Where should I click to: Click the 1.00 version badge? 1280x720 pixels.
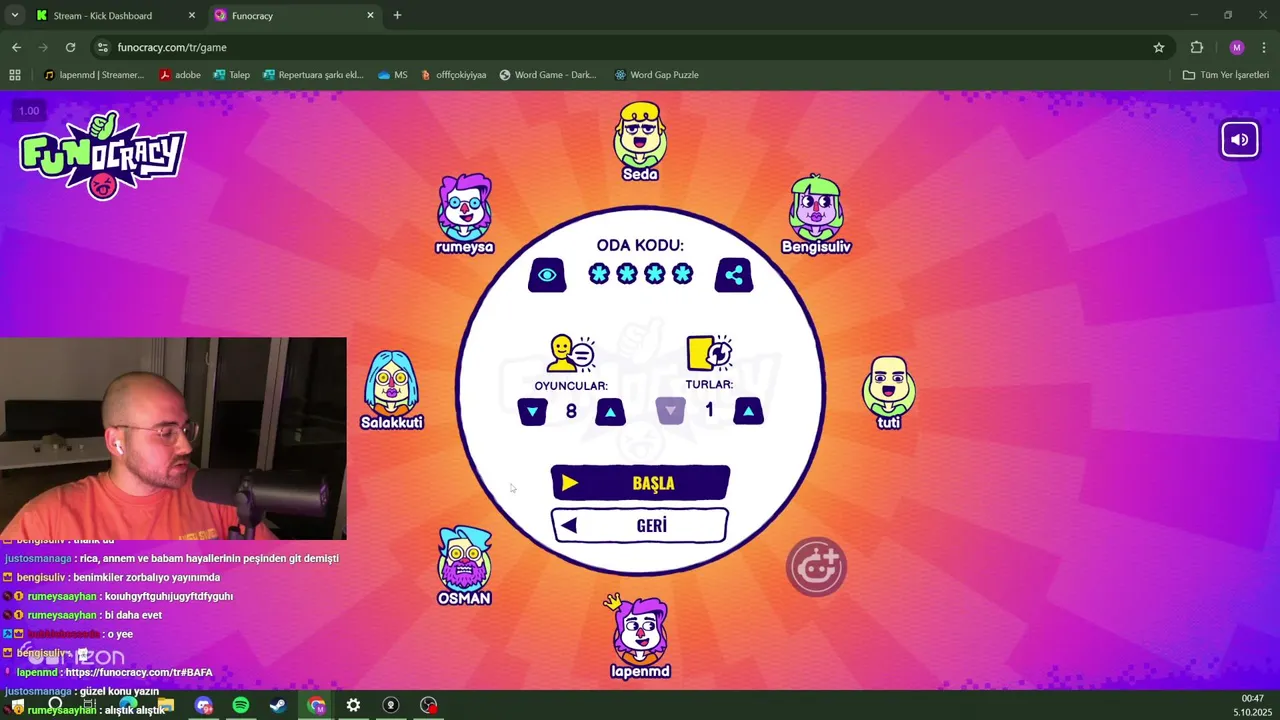pyautogui.click(x=29, y=111)
